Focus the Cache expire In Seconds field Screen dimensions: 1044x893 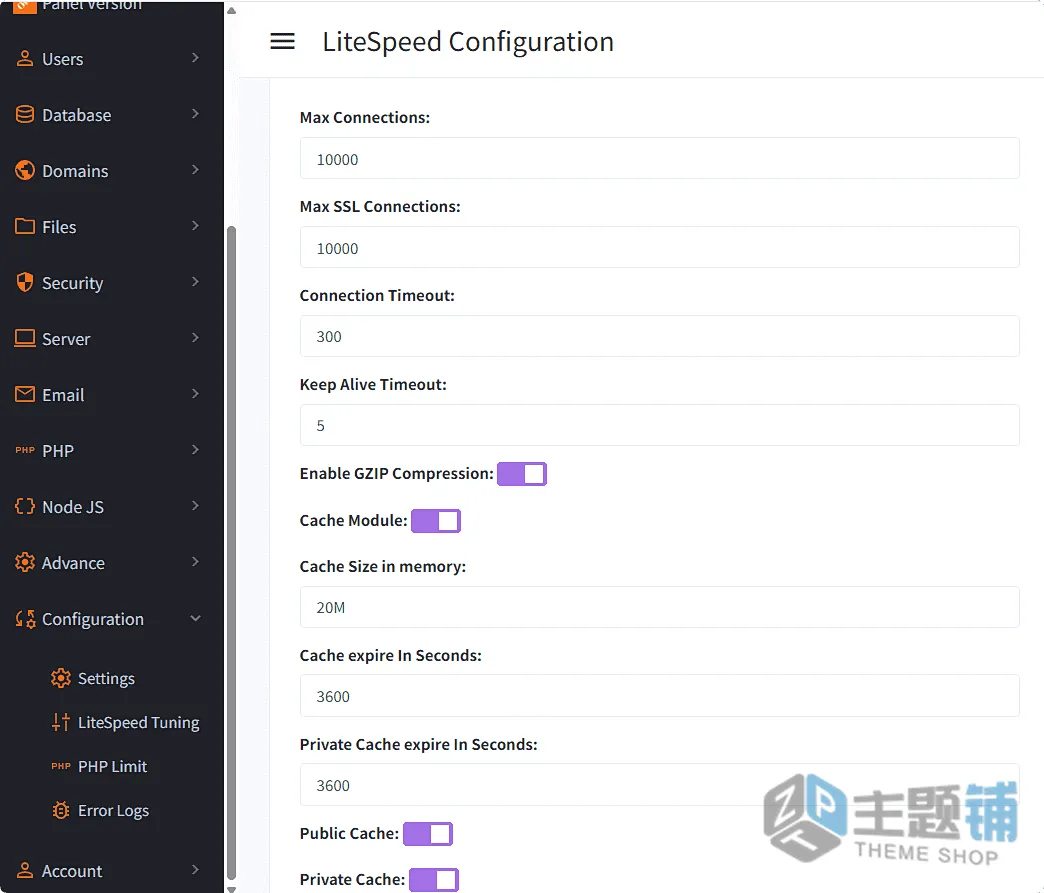(x=659, y=696)
